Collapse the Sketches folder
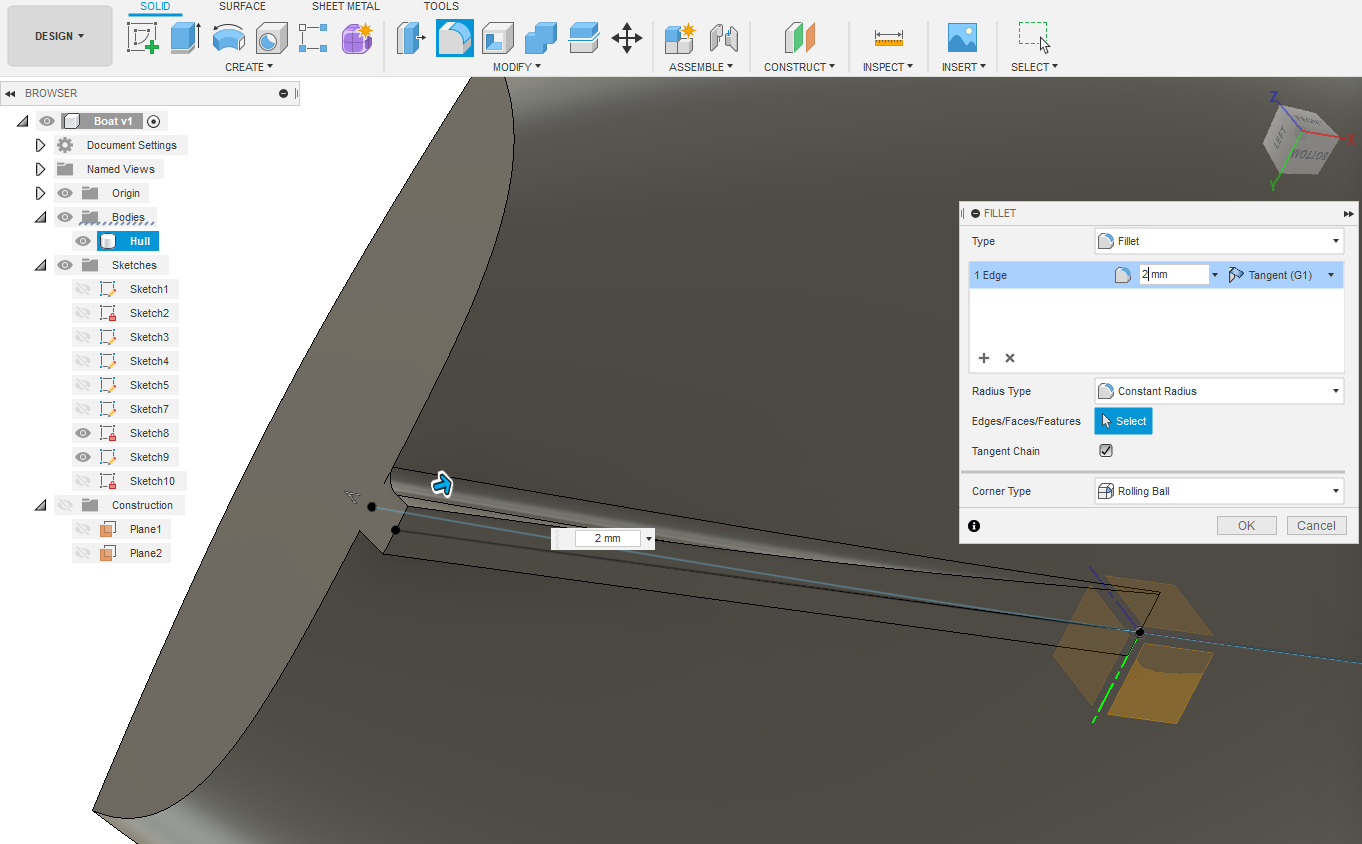The width and height of the screenshot is (1362, 844). (x=41, y=265)
